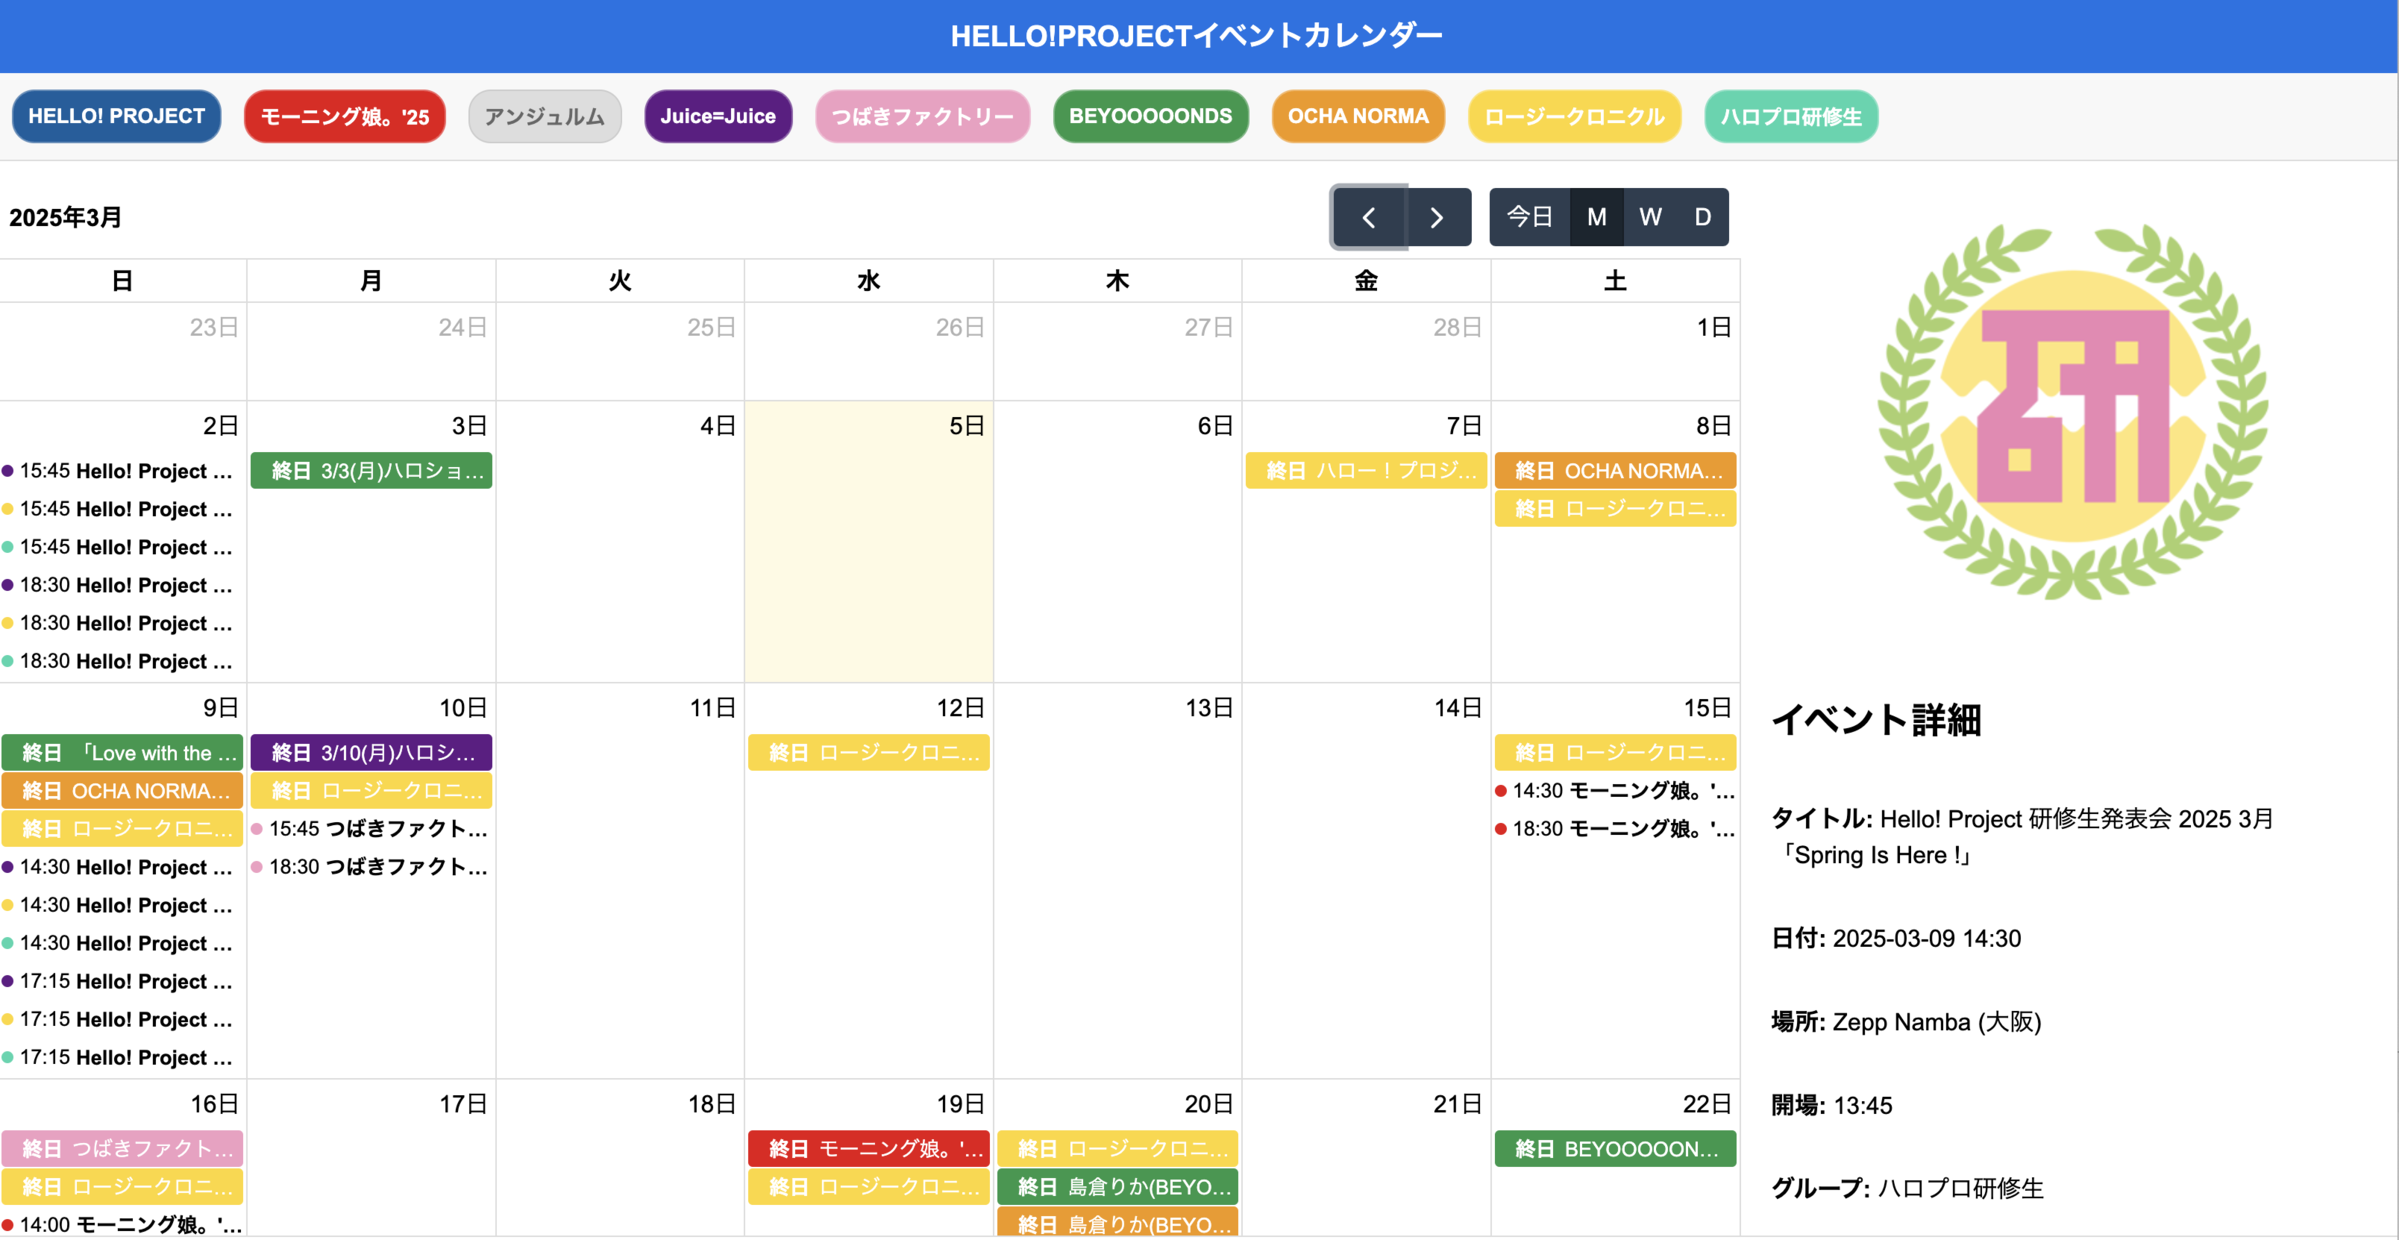
Task: Open the green 3/3(月)ハロショ all-day event
Action: (371, 471)
